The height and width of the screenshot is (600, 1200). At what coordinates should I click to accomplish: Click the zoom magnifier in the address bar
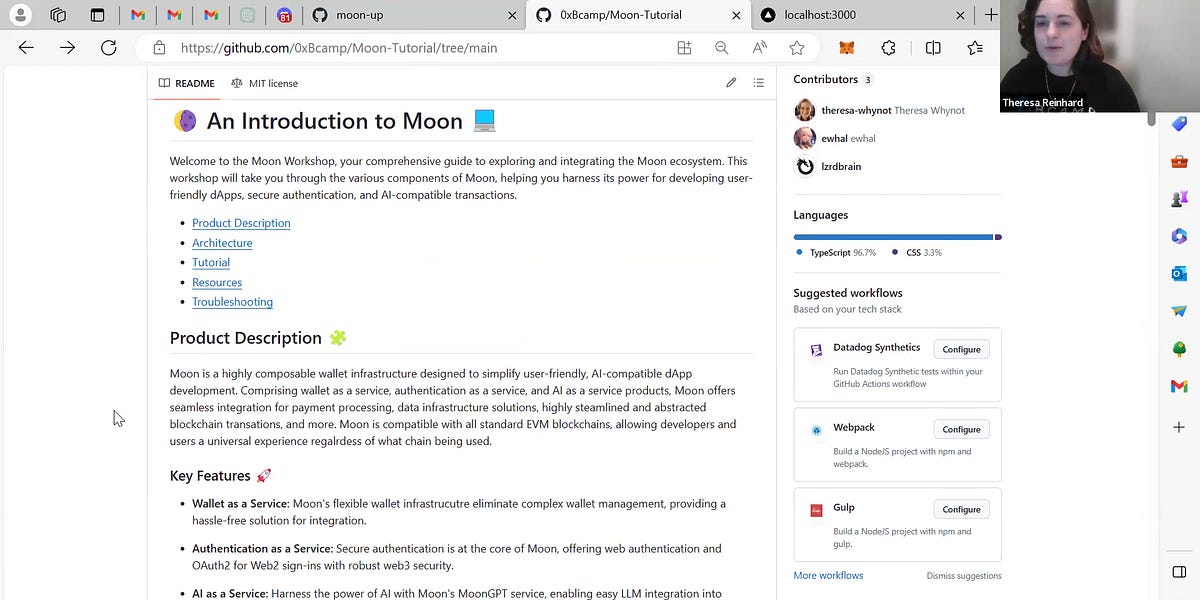[721, 47]
